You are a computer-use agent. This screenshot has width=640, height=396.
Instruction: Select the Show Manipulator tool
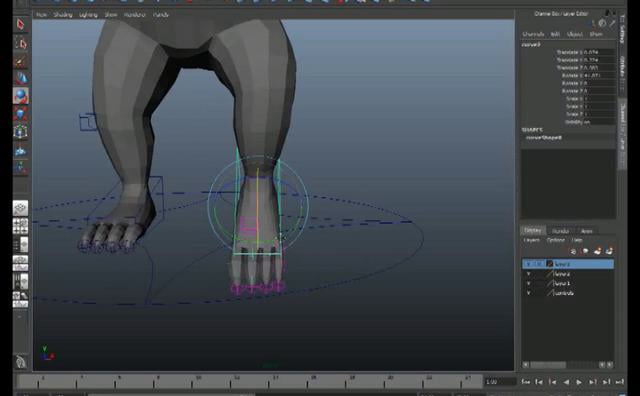tap(20, 168)
